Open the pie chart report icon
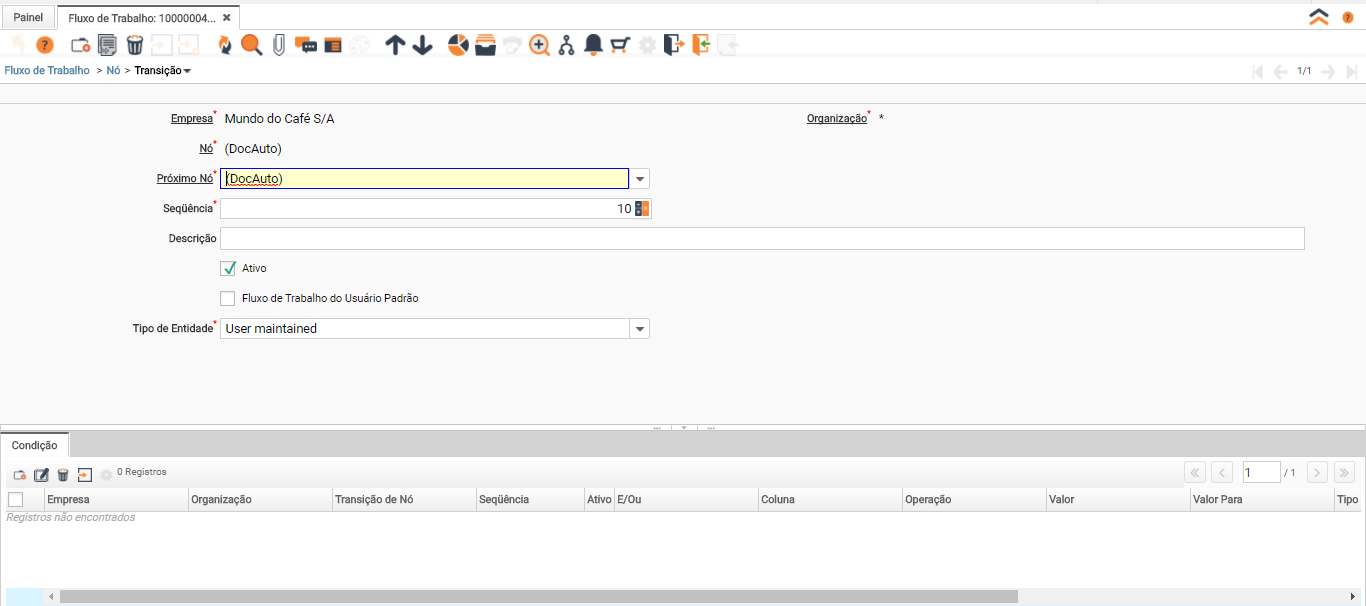1366x606 pixels. tap(458, 45)
